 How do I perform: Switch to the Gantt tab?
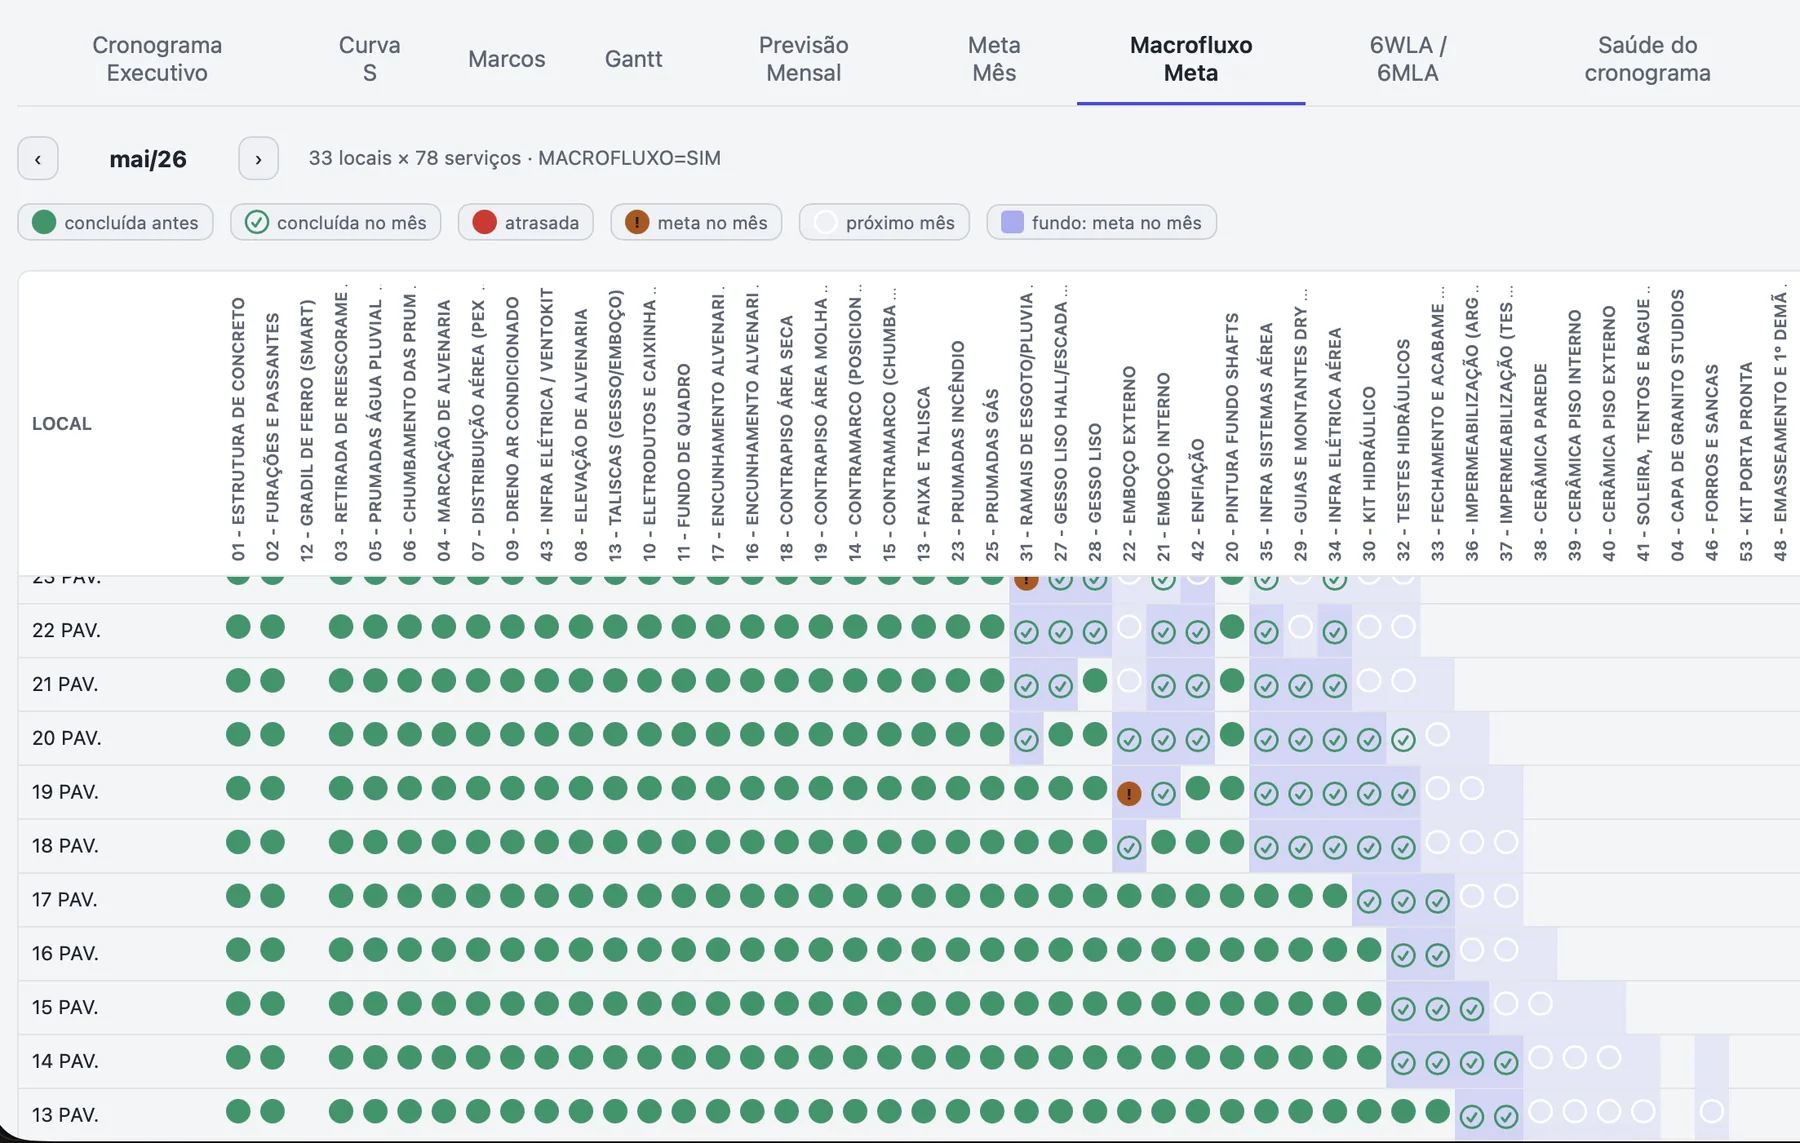(633, 59)
